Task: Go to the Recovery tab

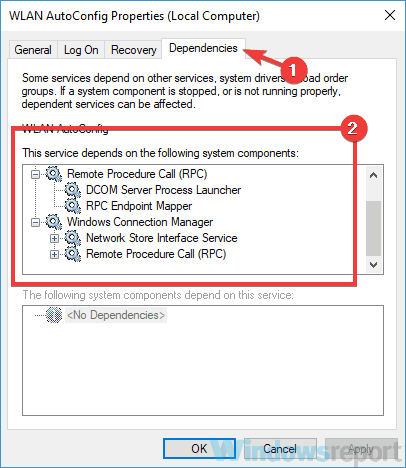Action: (133, 50)
